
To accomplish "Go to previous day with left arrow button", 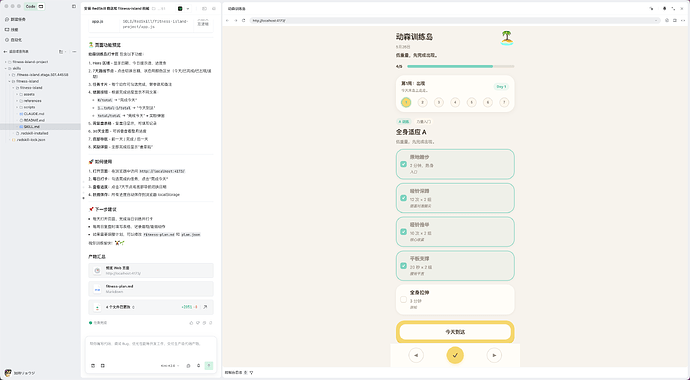I will point(416,355).
